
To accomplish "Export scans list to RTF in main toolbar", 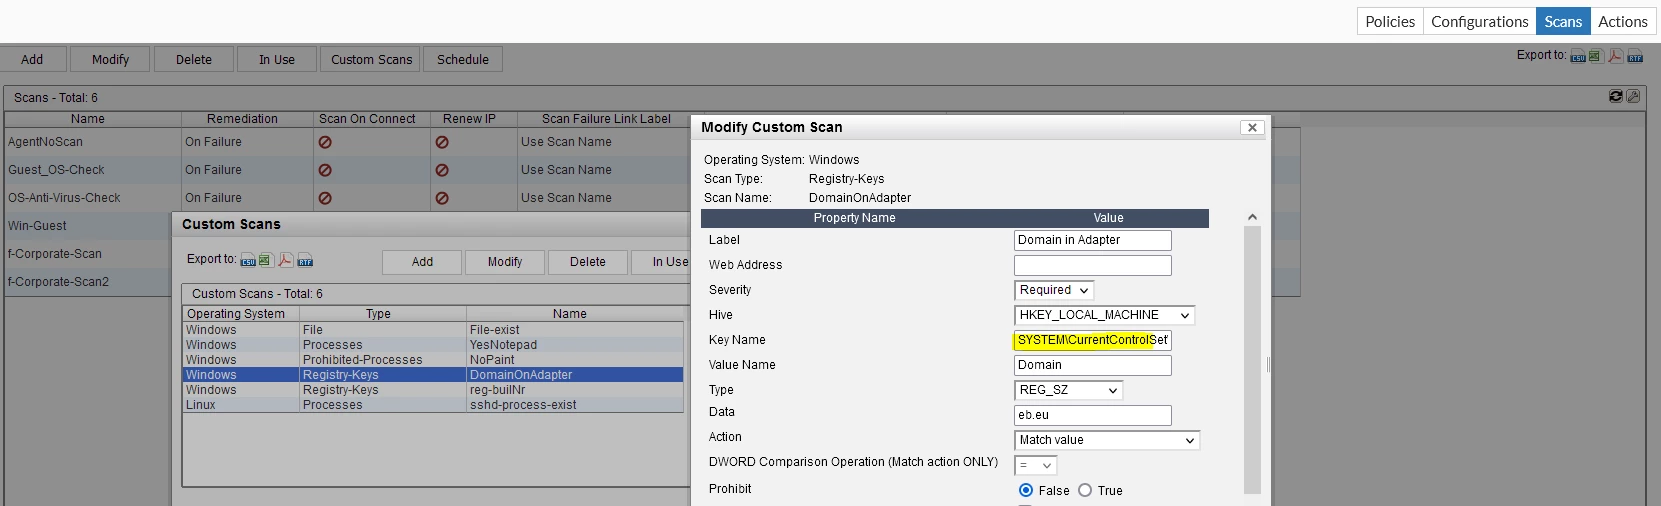I will point(1635,56).
